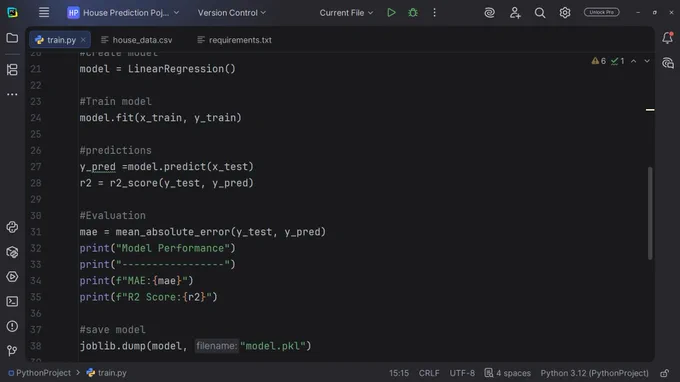Close the train.py tab
Screen dimensions: 680x382
[83, 40]
